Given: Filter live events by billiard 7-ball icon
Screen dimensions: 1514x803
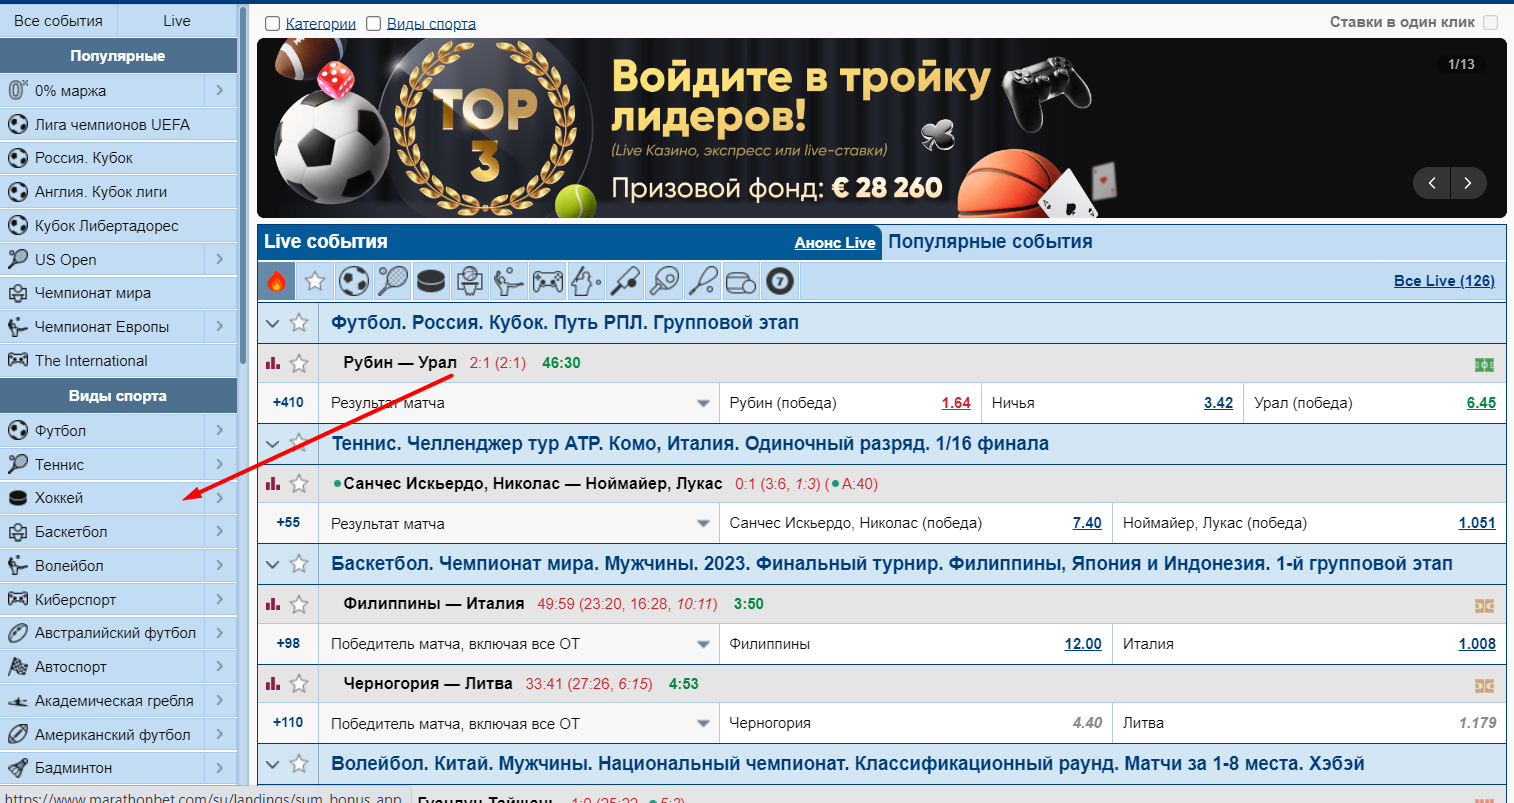Looking at the screenshot, I should click(x=780, y=281).
